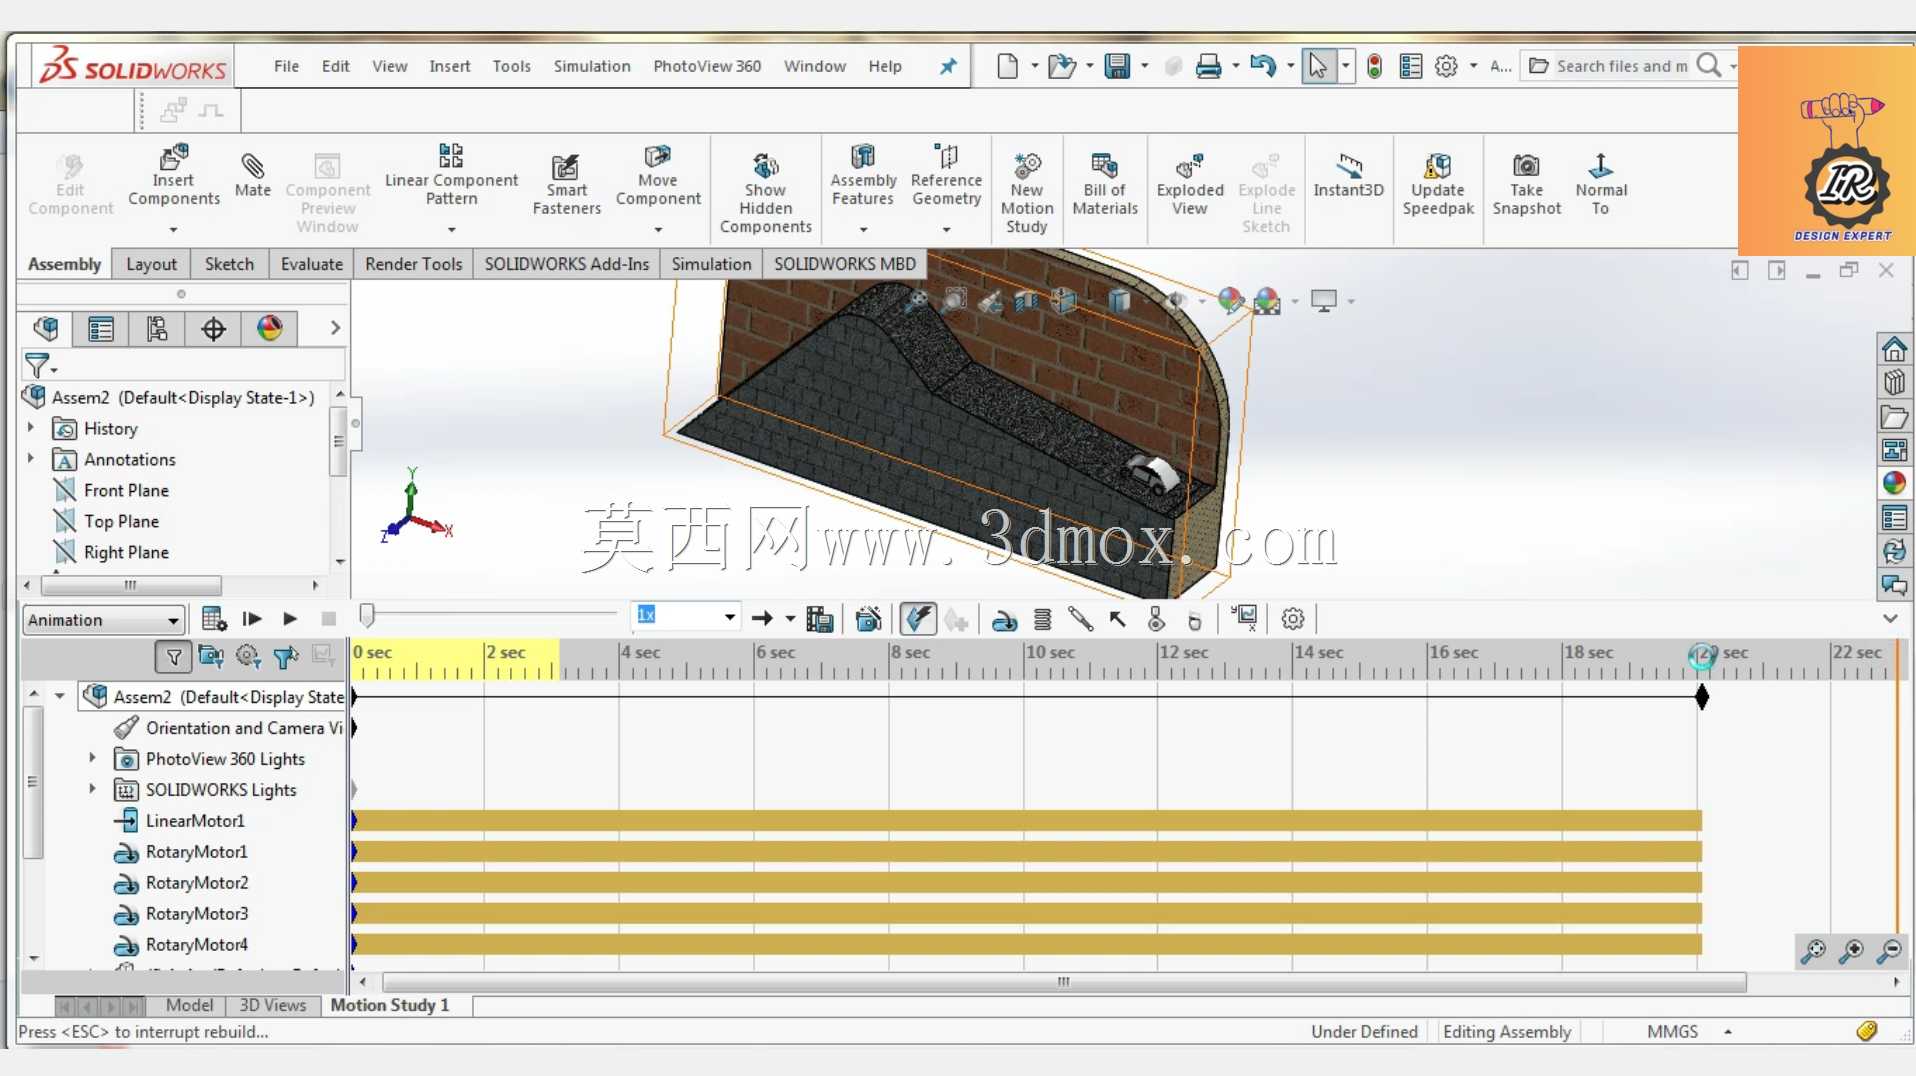Switch to the Model tab

[x=189, y=1005]
